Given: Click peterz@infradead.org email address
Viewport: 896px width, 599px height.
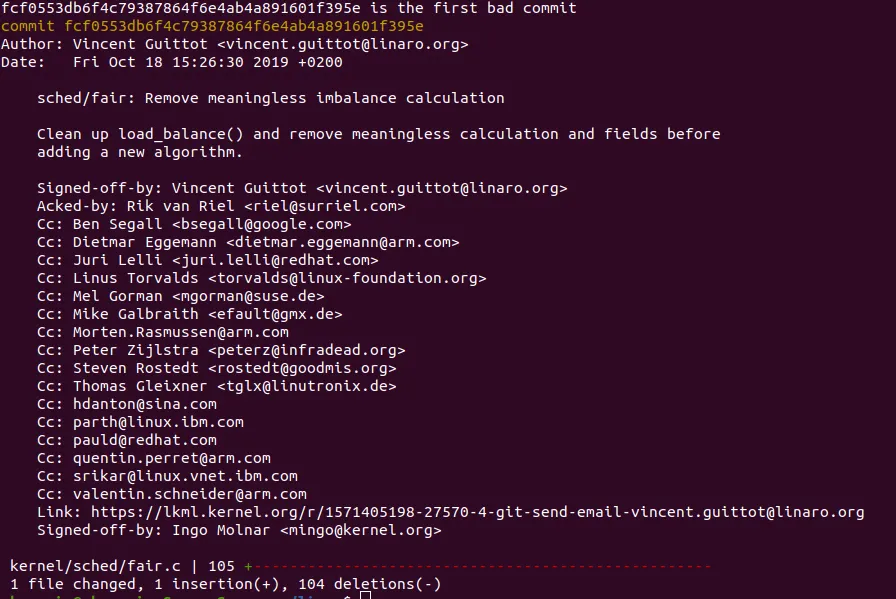Looking at the screenshot, I should pos(306,350).
